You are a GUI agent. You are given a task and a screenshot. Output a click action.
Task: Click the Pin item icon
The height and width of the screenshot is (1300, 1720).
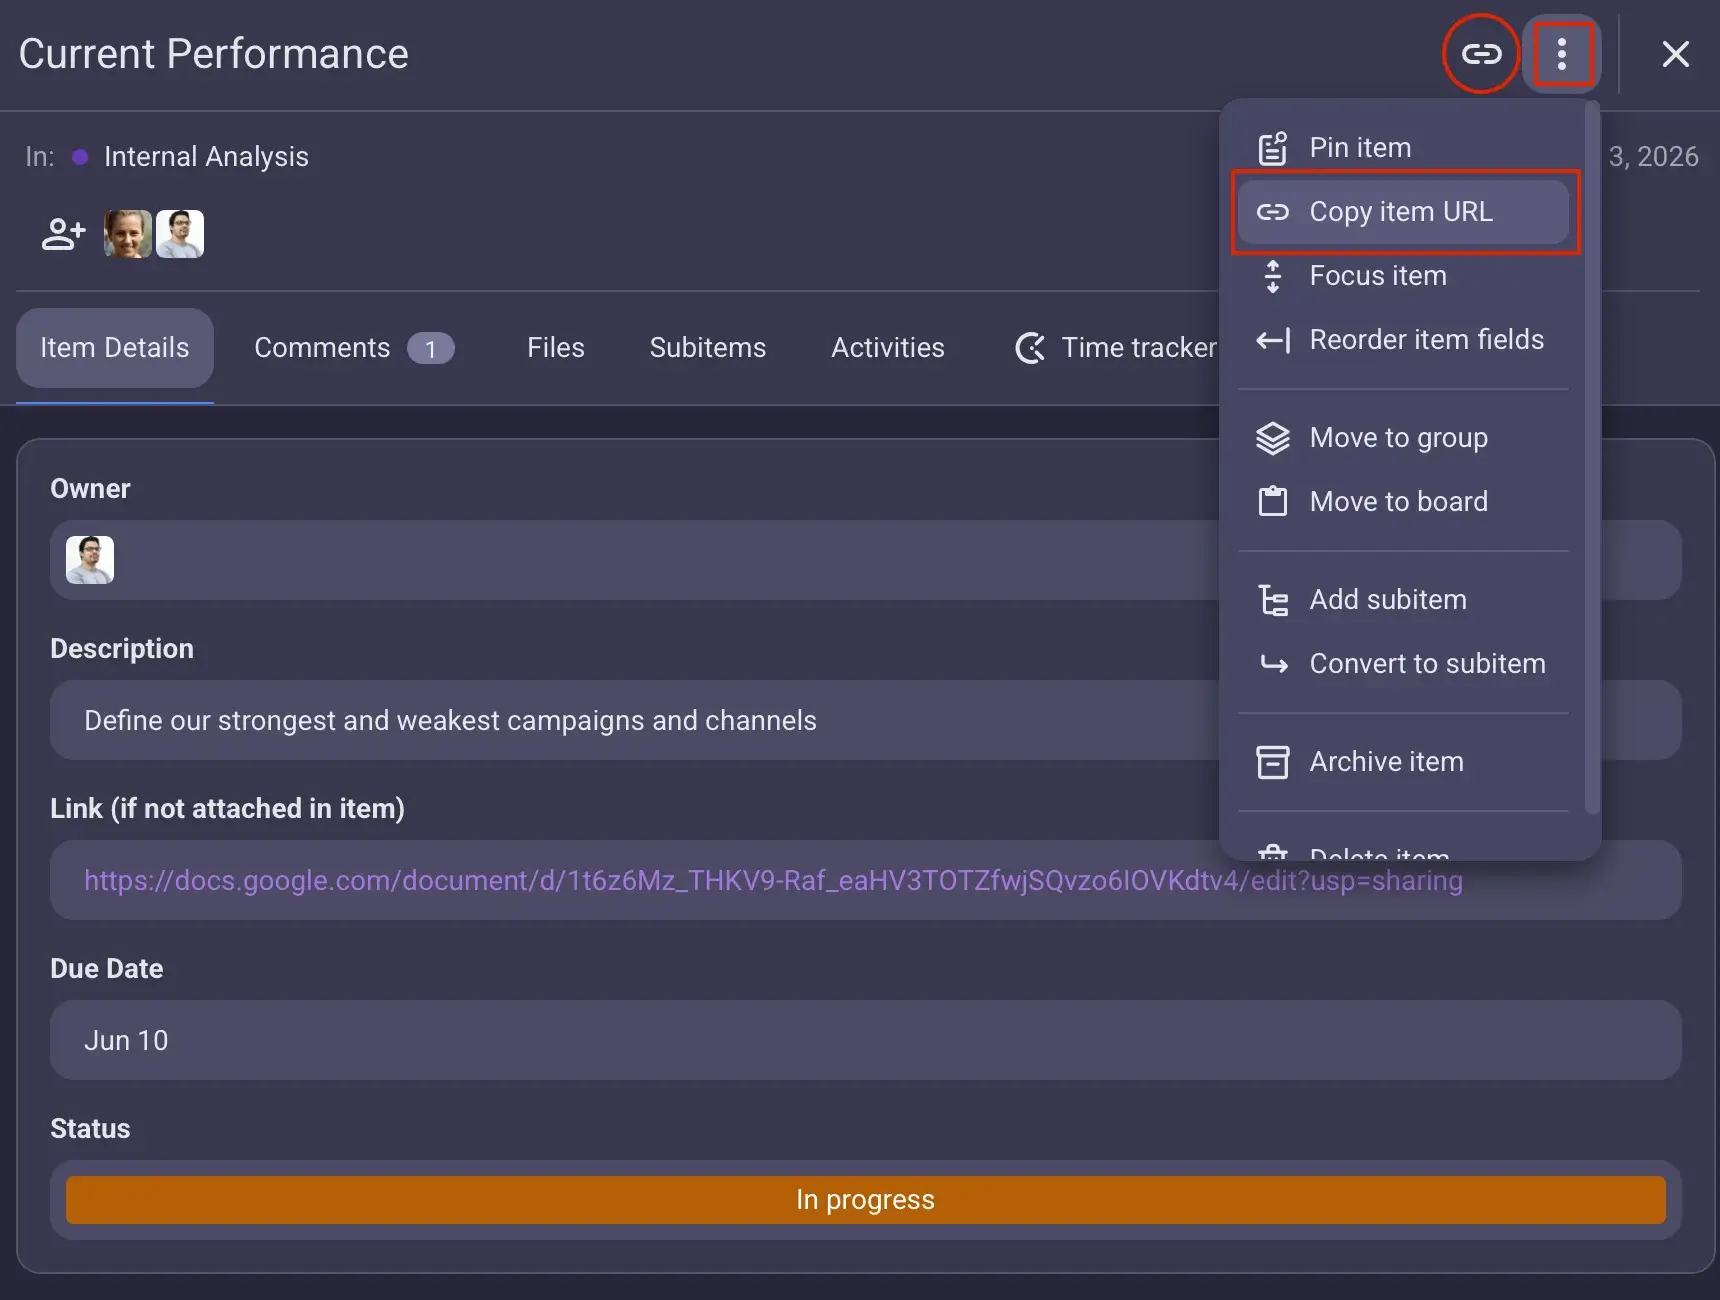pos(1273,148)
